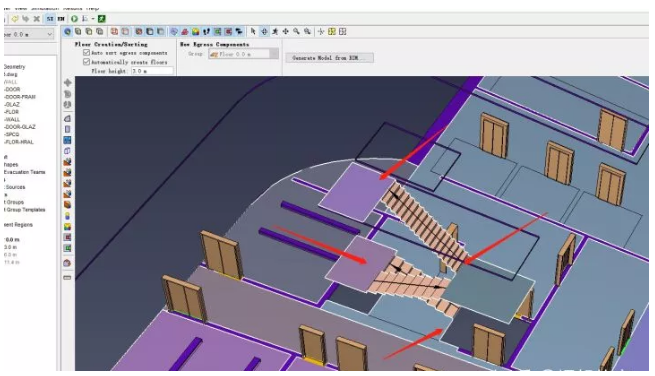Open the Group Floor 0.0 m dropdown
Image resolution: width=655 pixels, height=376 pixels.
[x=244, y=54]
